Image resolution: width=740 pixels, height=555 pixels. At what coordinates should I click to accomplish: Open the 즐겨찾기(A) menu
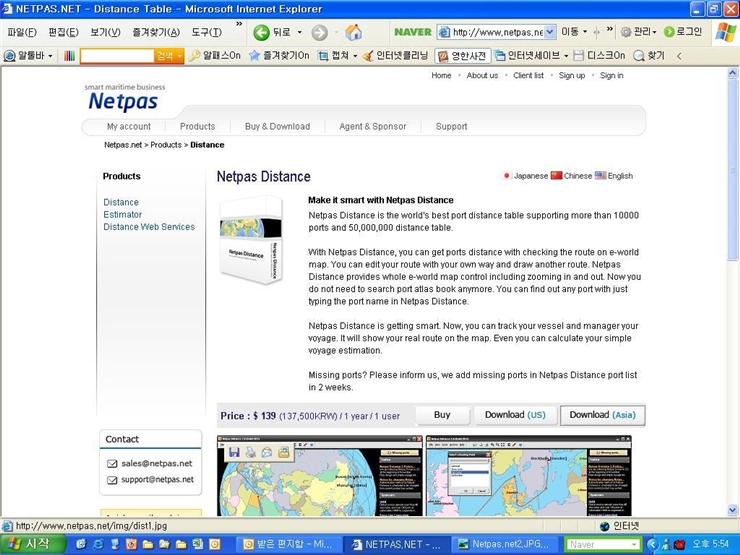[x=156, y=32]
